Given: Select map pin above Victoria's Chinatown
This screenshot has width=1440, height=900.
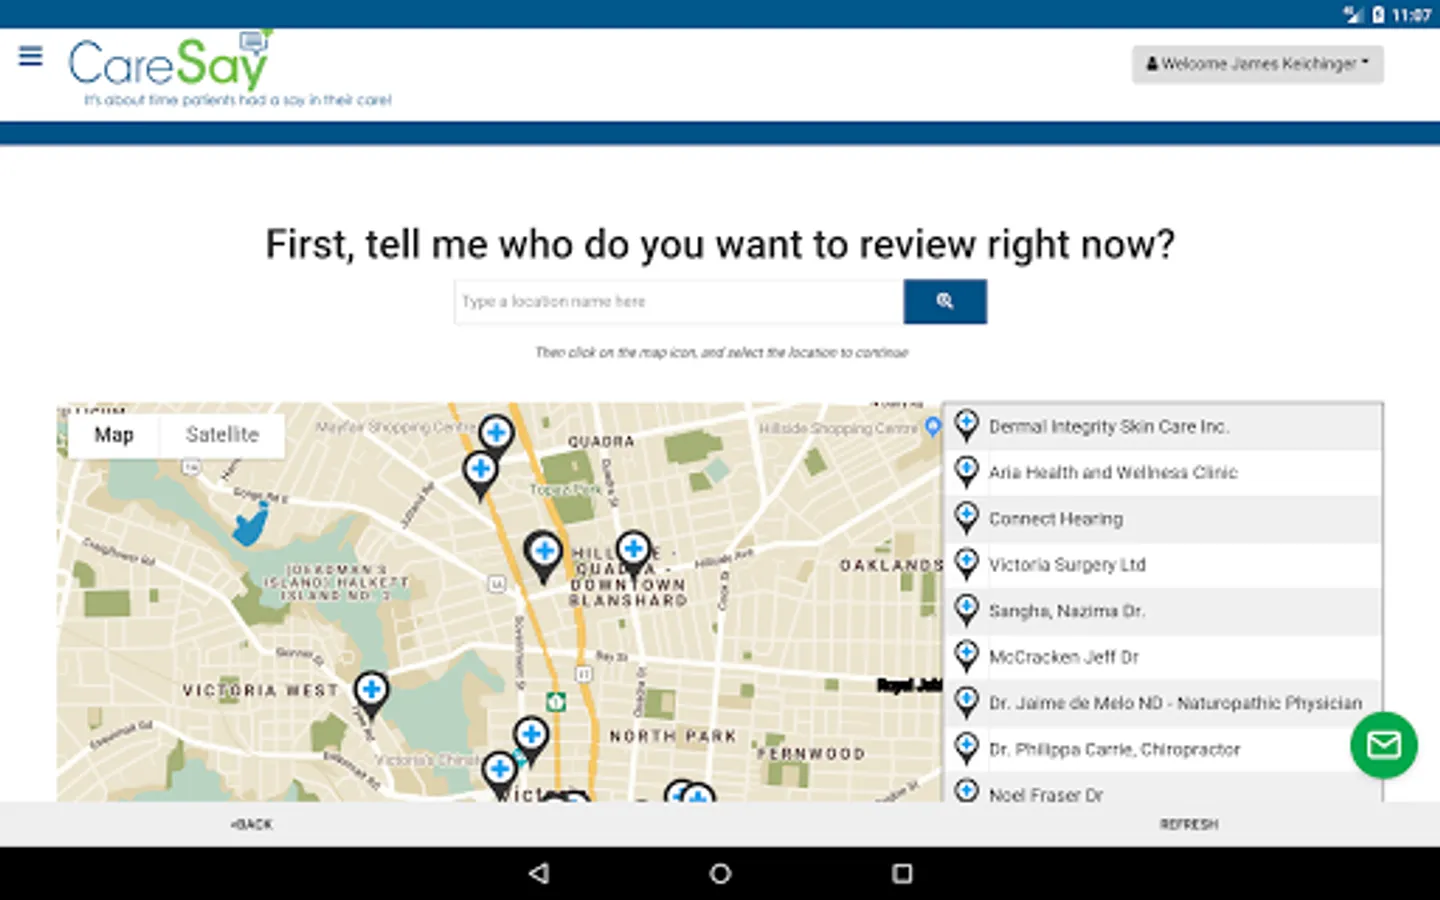Looking at the screenshot, I should [x=531, y=740].
